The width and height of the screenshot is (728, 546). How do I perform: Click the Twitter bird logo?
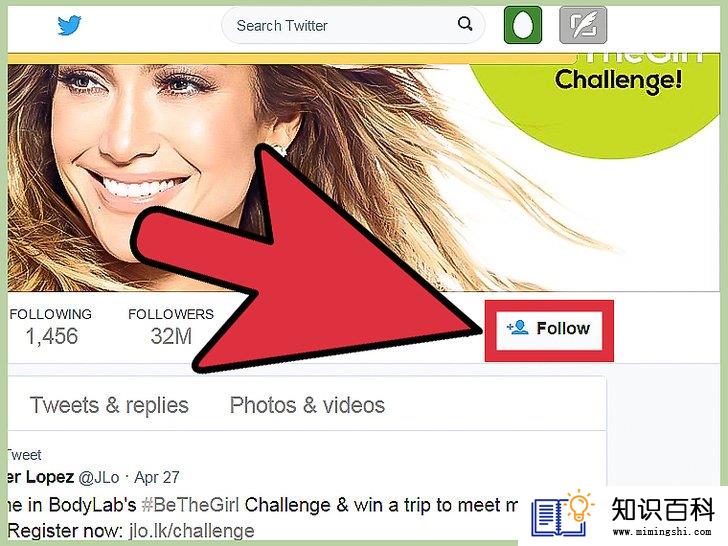pyautogui.click(x=69, y=25)
